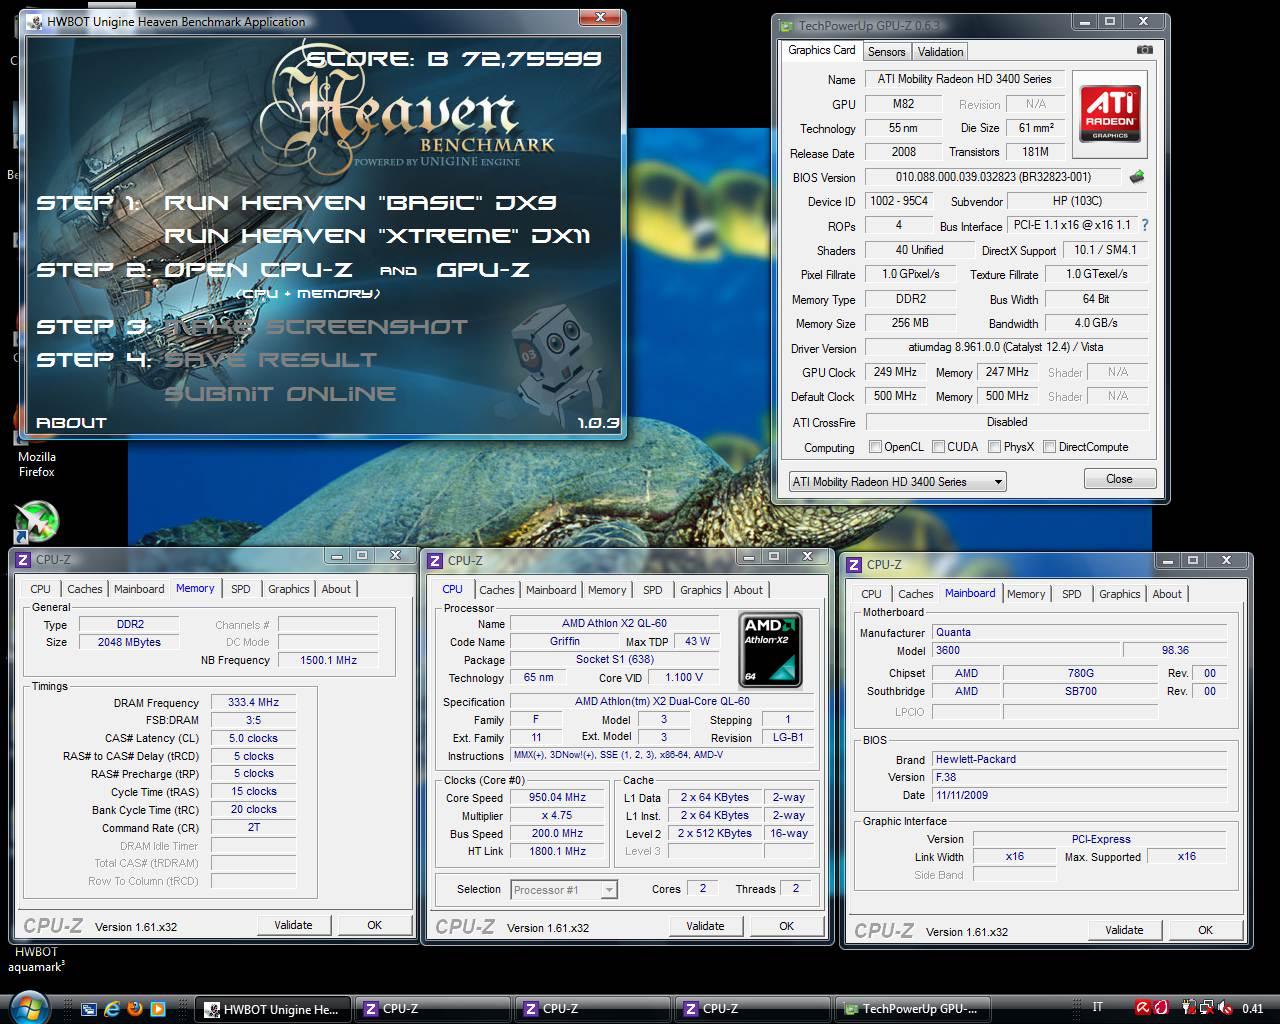Click the Chipset 780G value in Mainboard

[1080, 674]
